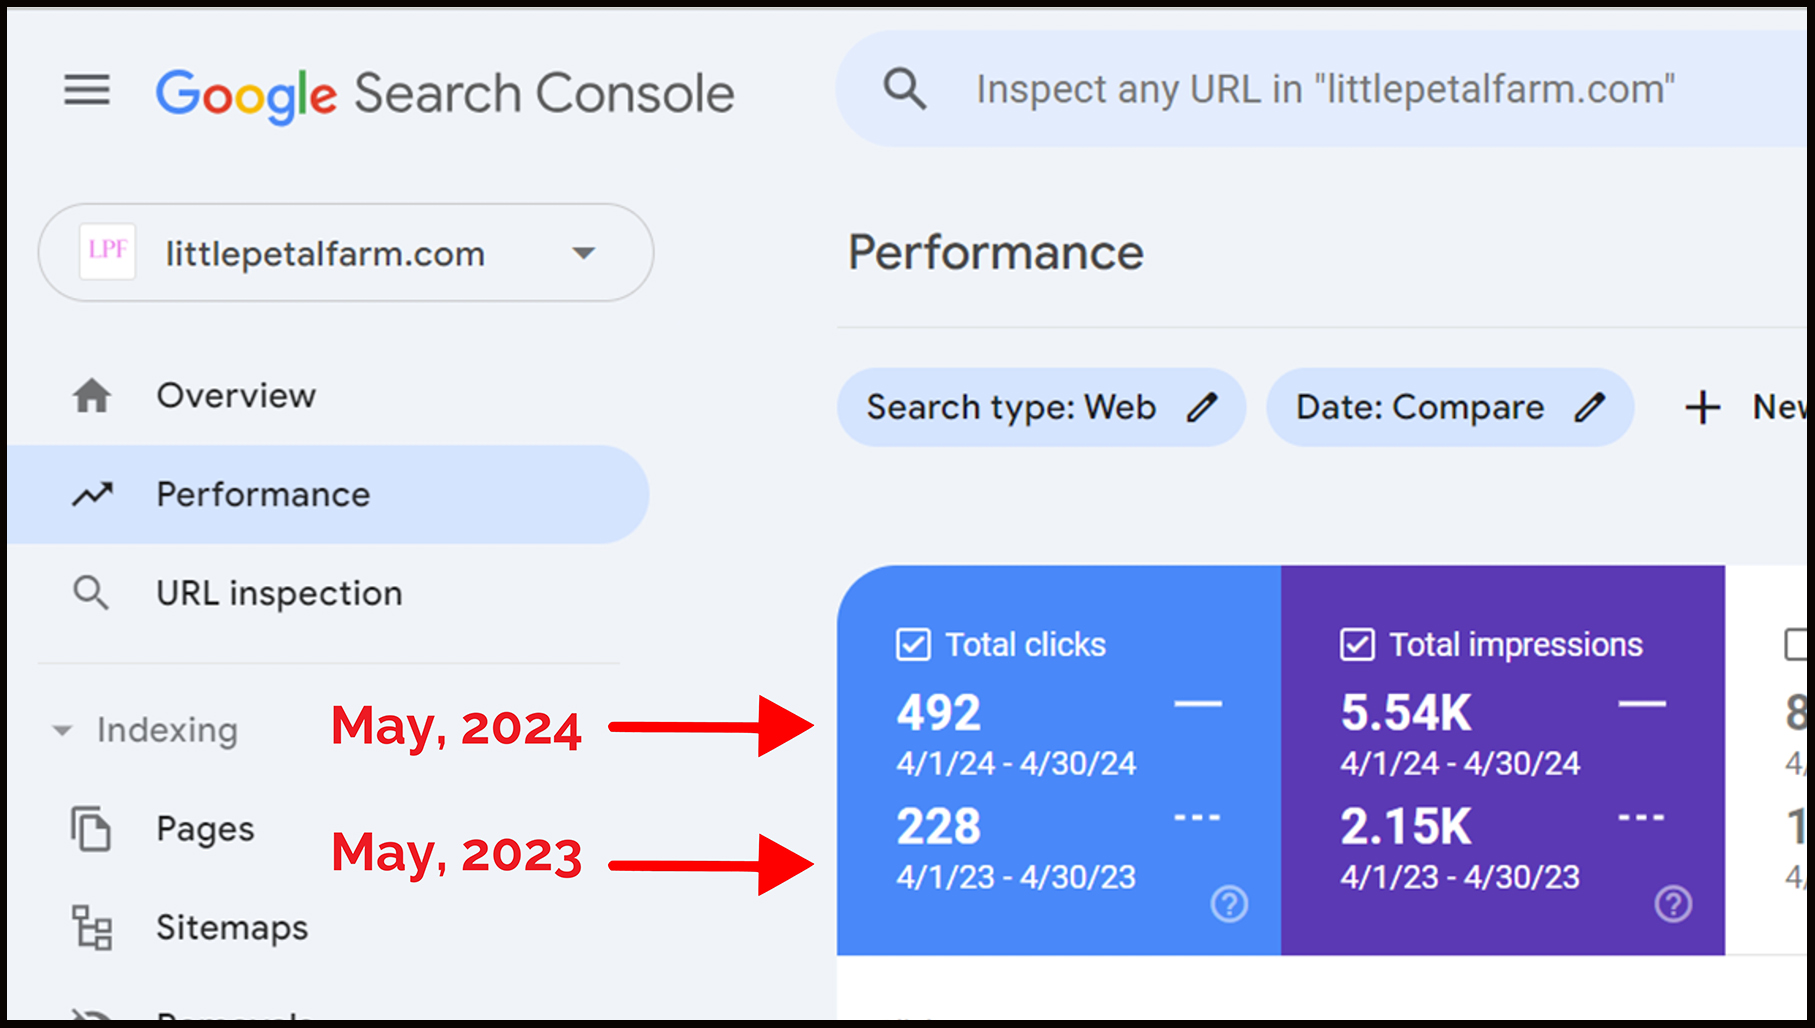This screenshot has height=1028, width=1815.
Task: Click the URL inspection magnifier icon
Action: tap(91, 593)
